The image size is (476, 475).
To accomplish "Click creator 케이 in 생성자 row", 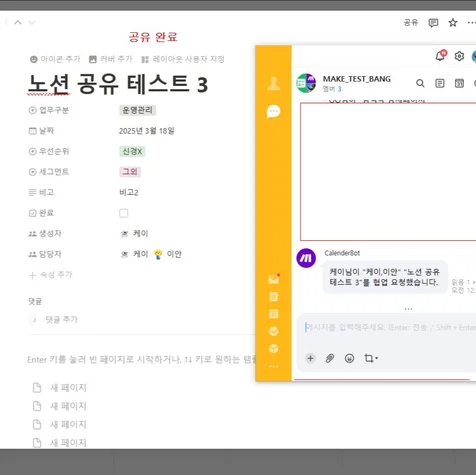I will pos(134,233).
